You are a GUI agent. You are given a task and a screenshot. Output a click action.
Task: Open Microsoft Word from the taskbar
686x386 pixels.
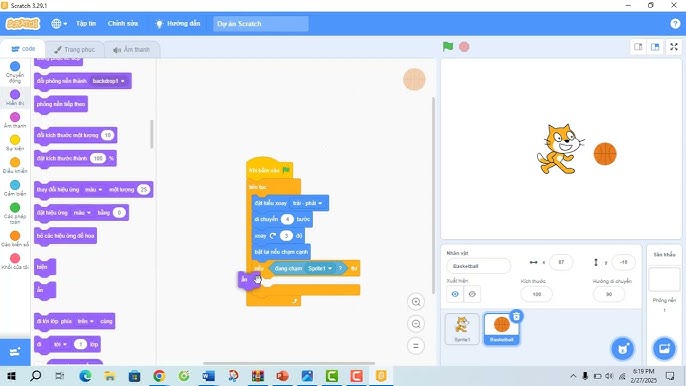[x=209, y=376]
